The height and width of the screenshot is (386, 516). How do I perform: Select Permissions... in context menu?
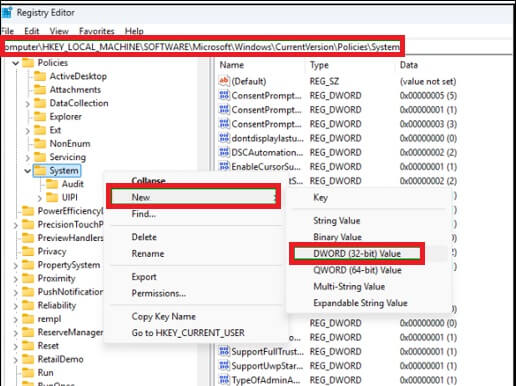pos(159,293)
